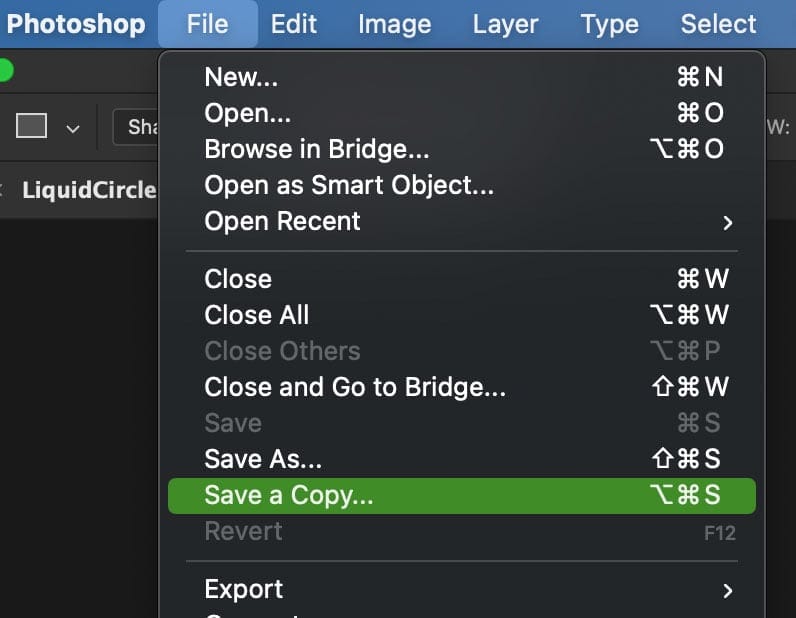This screenshot has height=618, width=796.
Task: Open the Type menu
Action: 609,23
